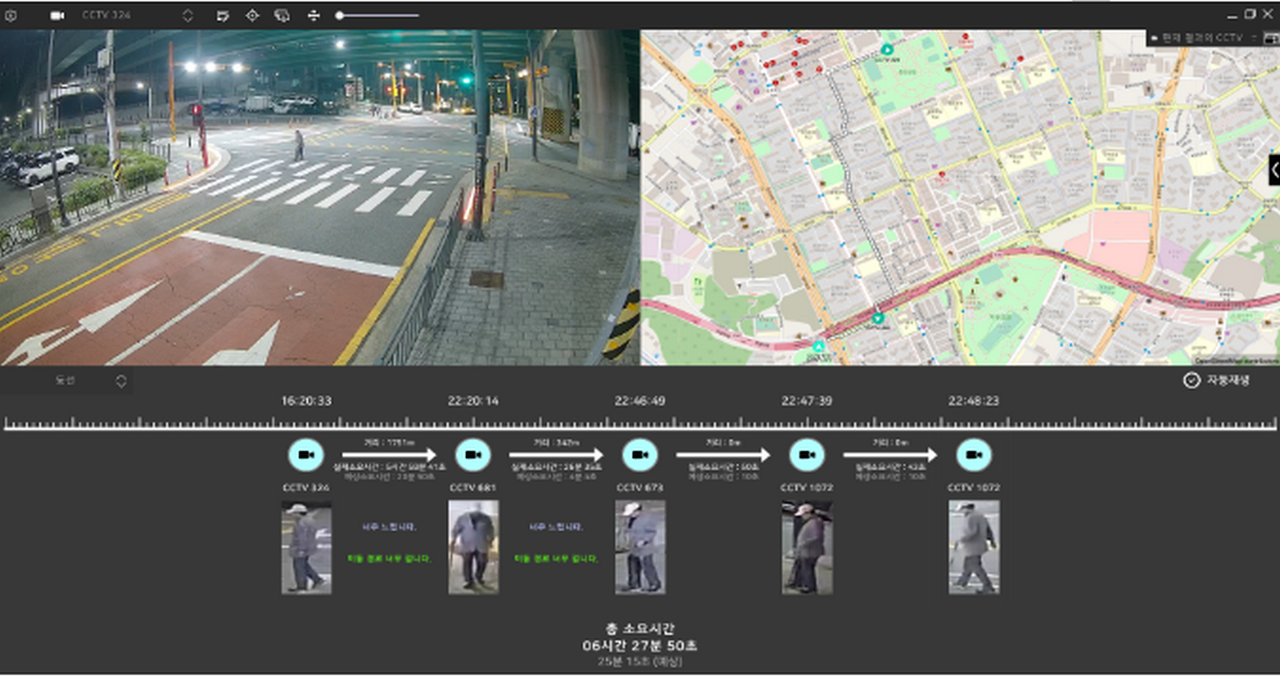Open the crosshair targeting tool in the top toolbar
The height and width of the screenshot is (676, 1280).
point(252,15)
